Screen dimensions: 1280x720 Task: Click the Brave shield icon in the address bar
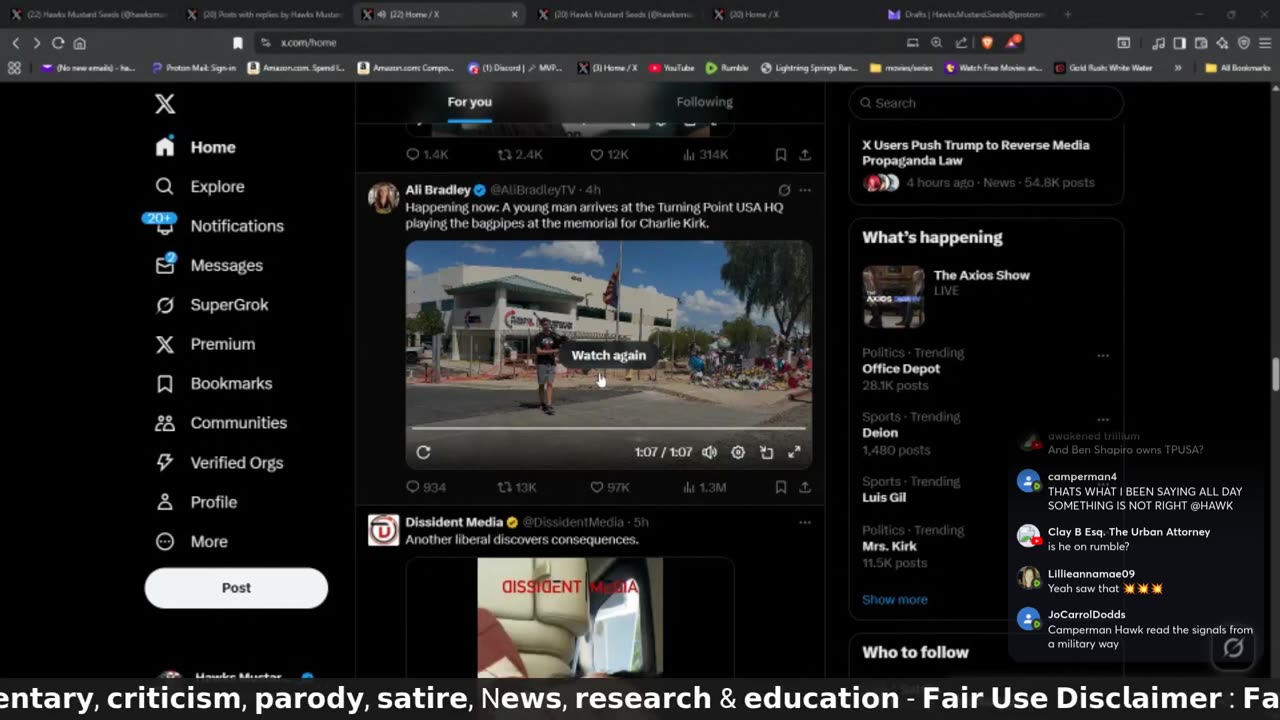pyautogui.click(x=988, y=43)
